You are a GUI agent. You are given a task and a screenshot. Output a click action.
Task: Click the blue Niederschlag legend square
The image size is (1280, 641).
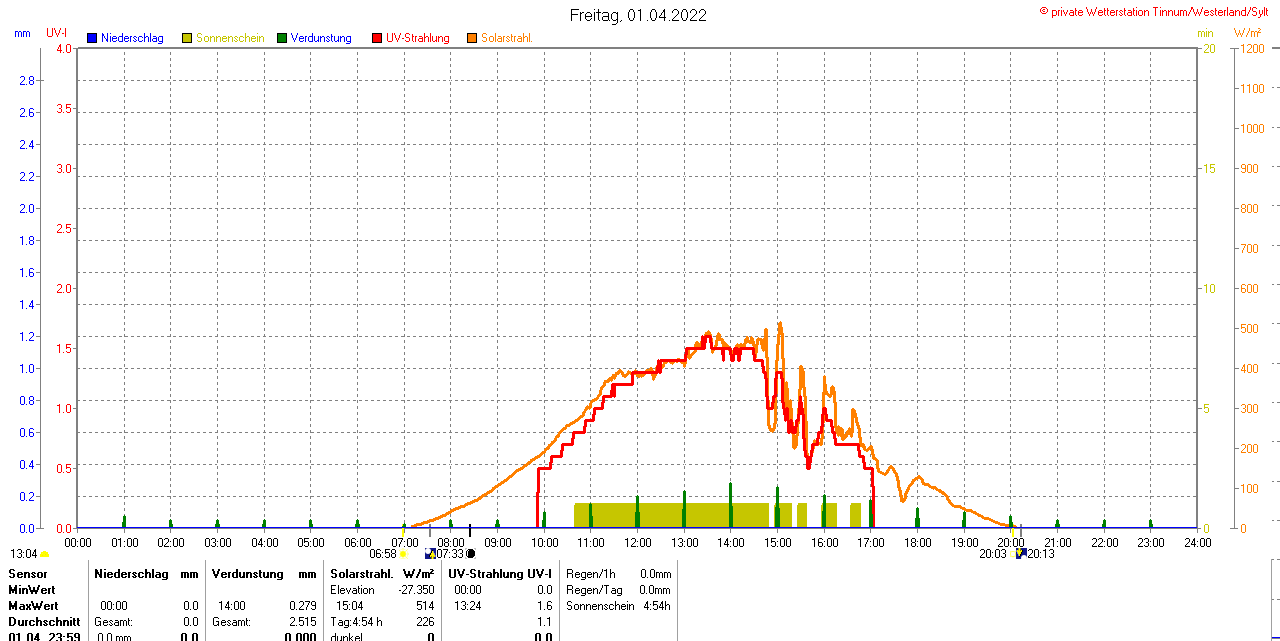point(92,38)
